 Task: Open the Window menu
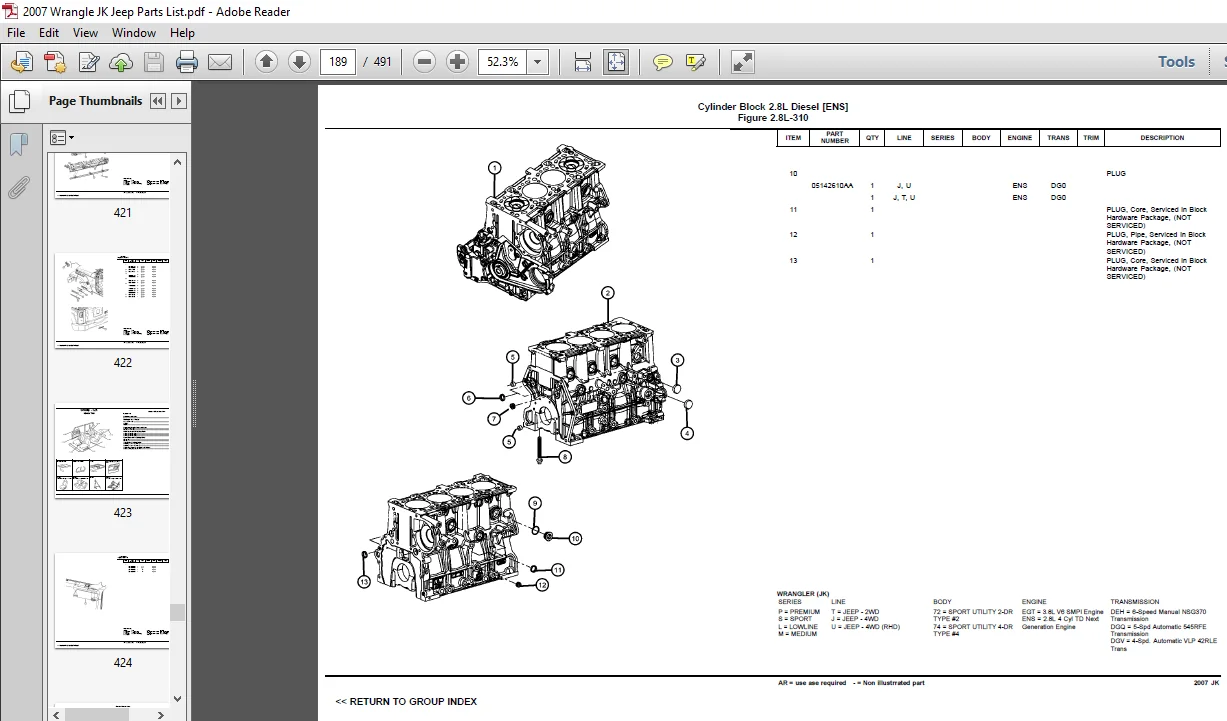[x=134, y=33]
